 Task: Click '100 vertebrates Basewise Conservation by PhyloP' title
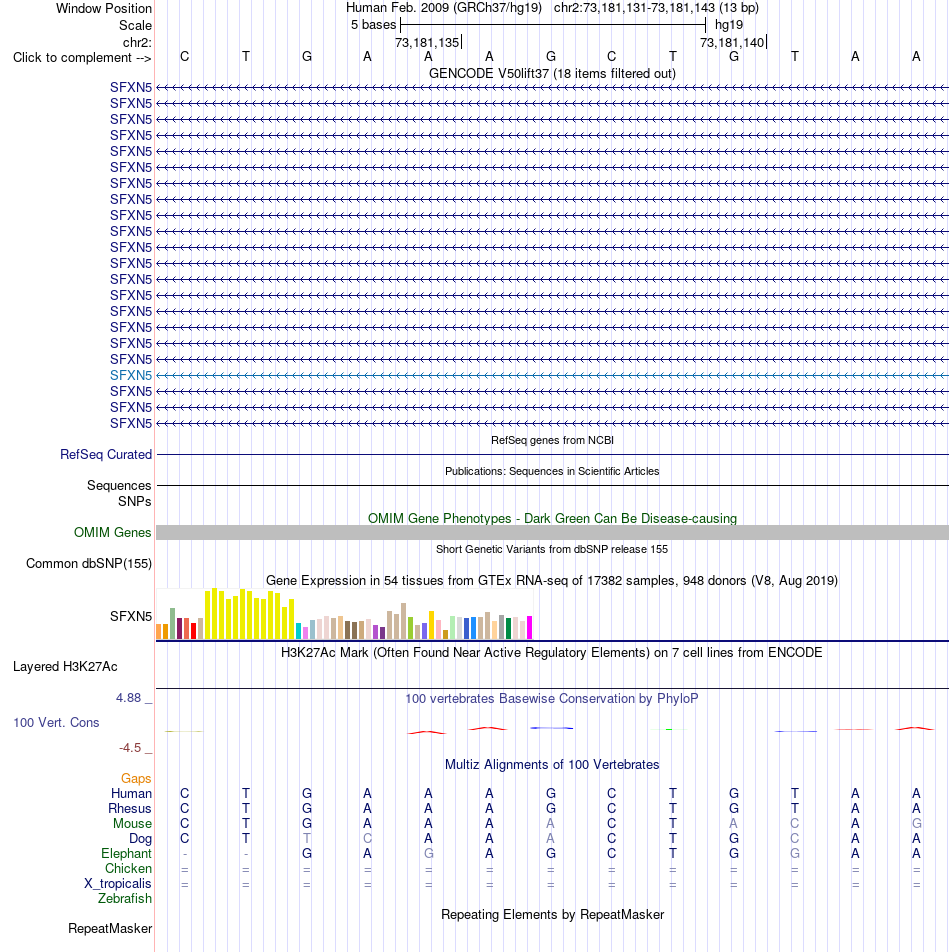tap(552, 699)
